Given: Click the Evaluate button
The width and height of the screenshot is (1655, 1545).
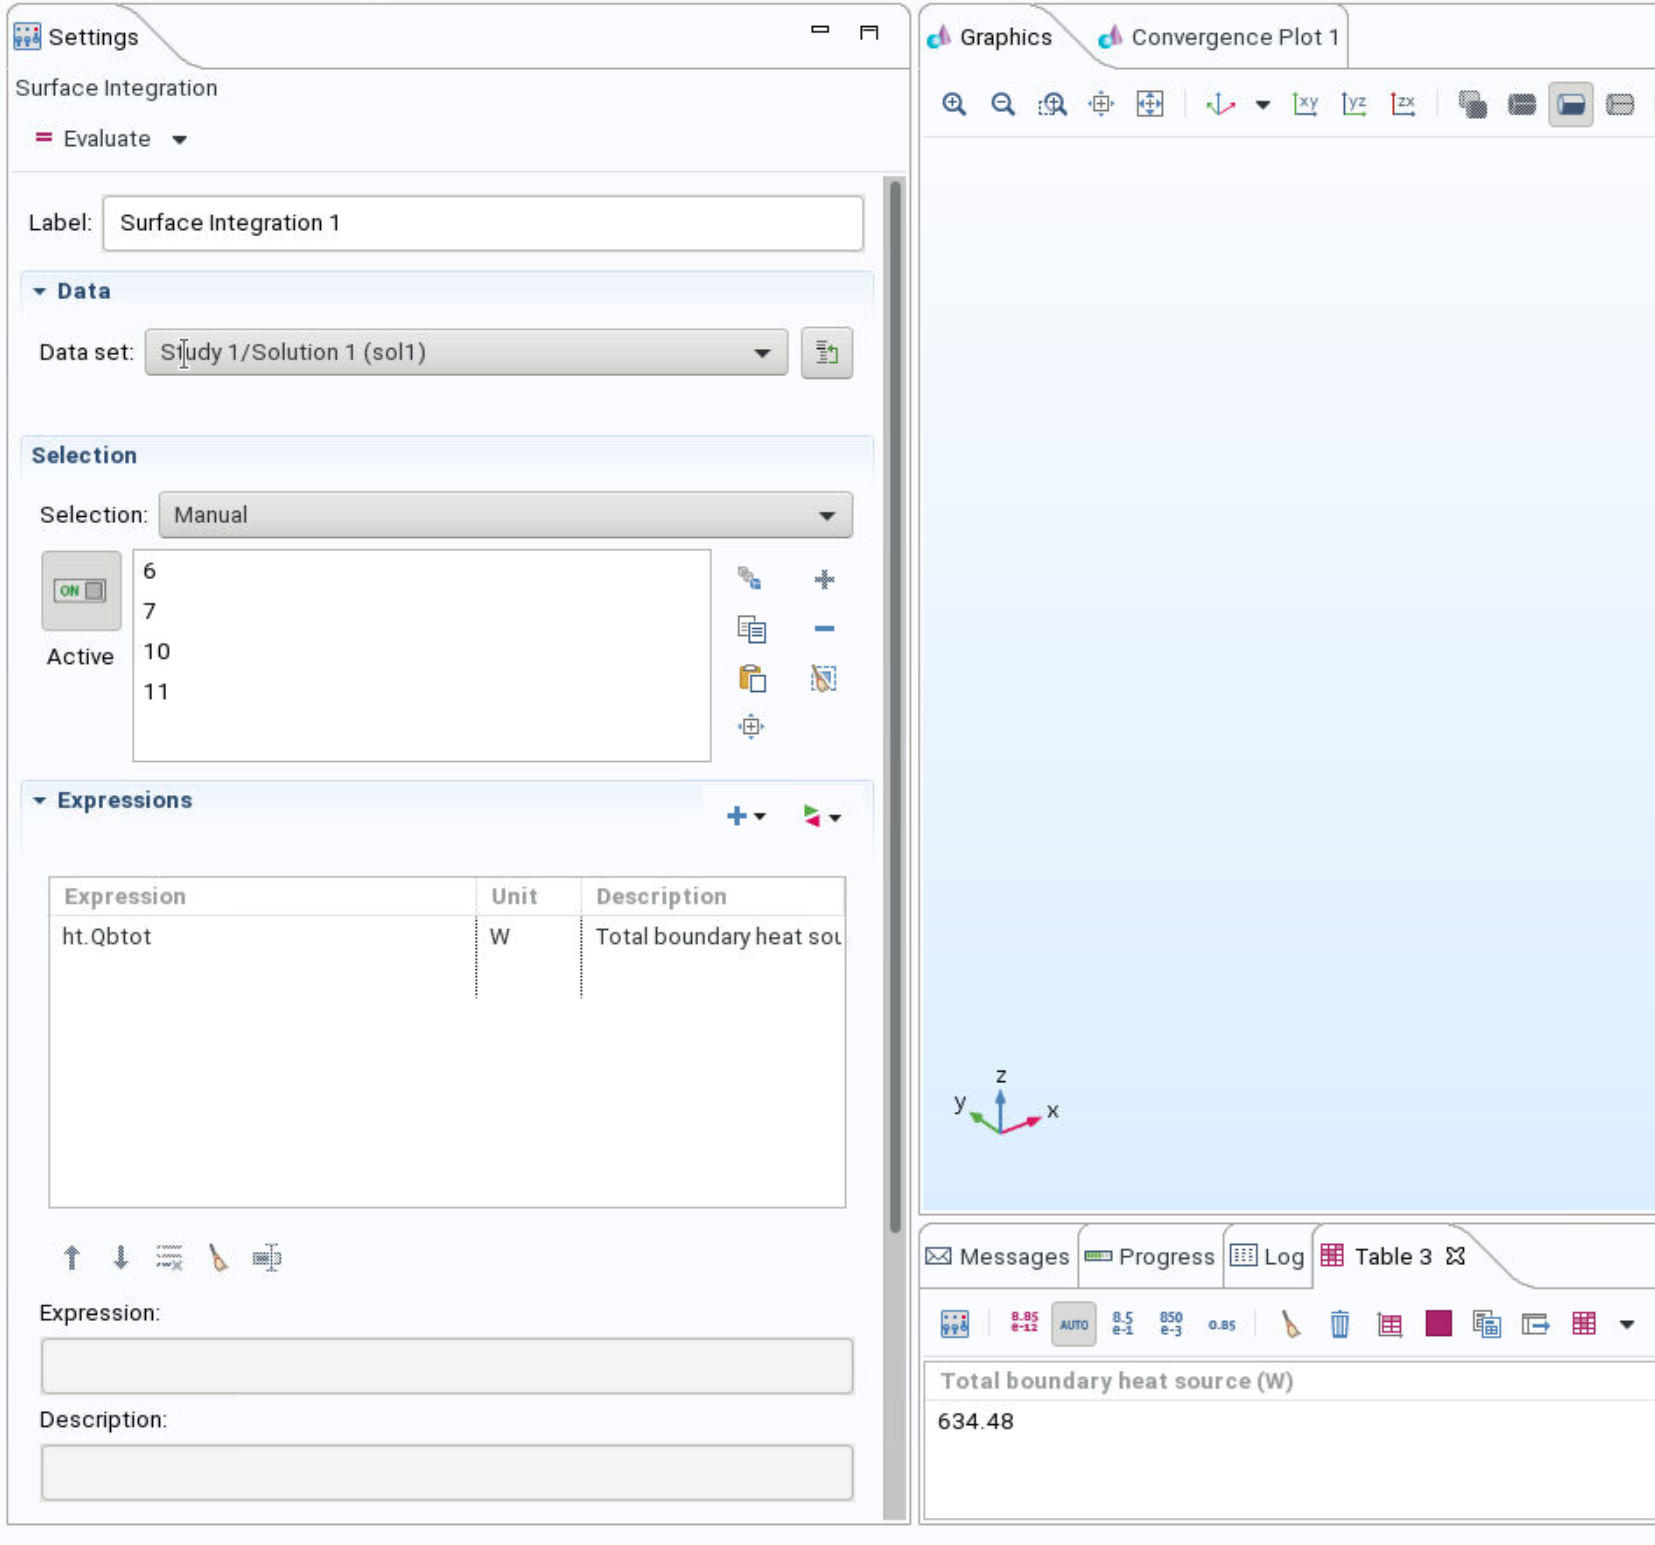Looking at the screenshot, I should (94, 138).
